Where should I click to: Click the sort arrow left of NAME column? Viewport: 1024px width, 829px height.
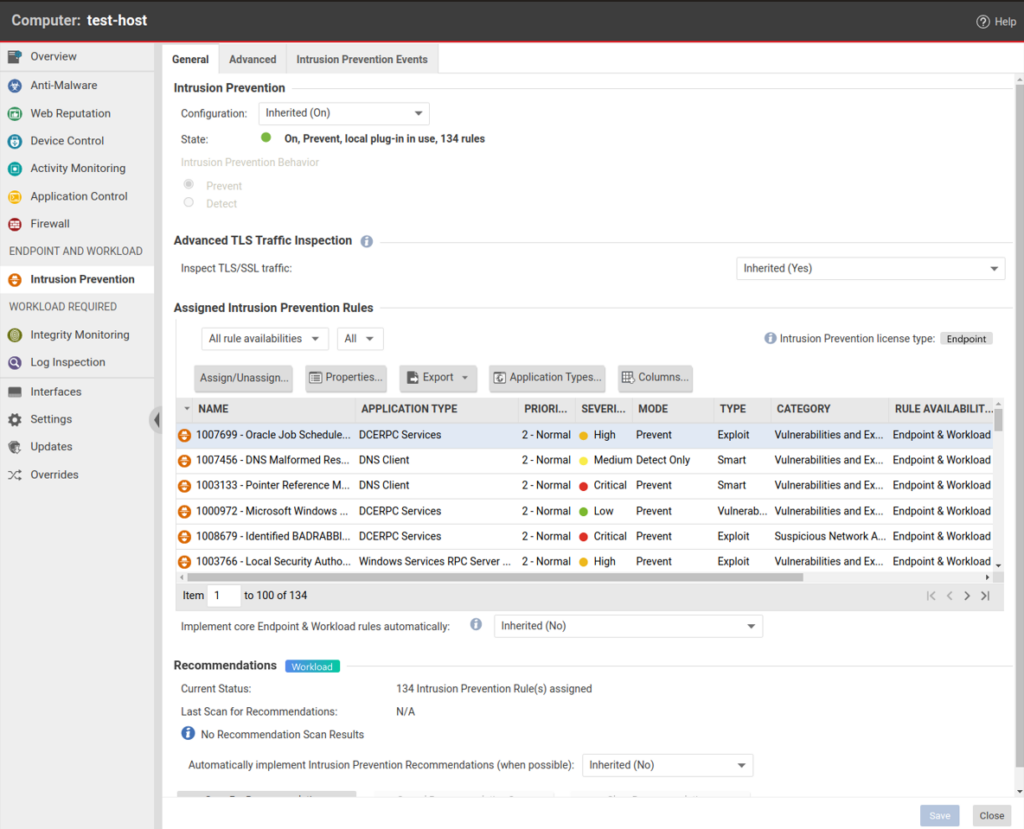187,409
